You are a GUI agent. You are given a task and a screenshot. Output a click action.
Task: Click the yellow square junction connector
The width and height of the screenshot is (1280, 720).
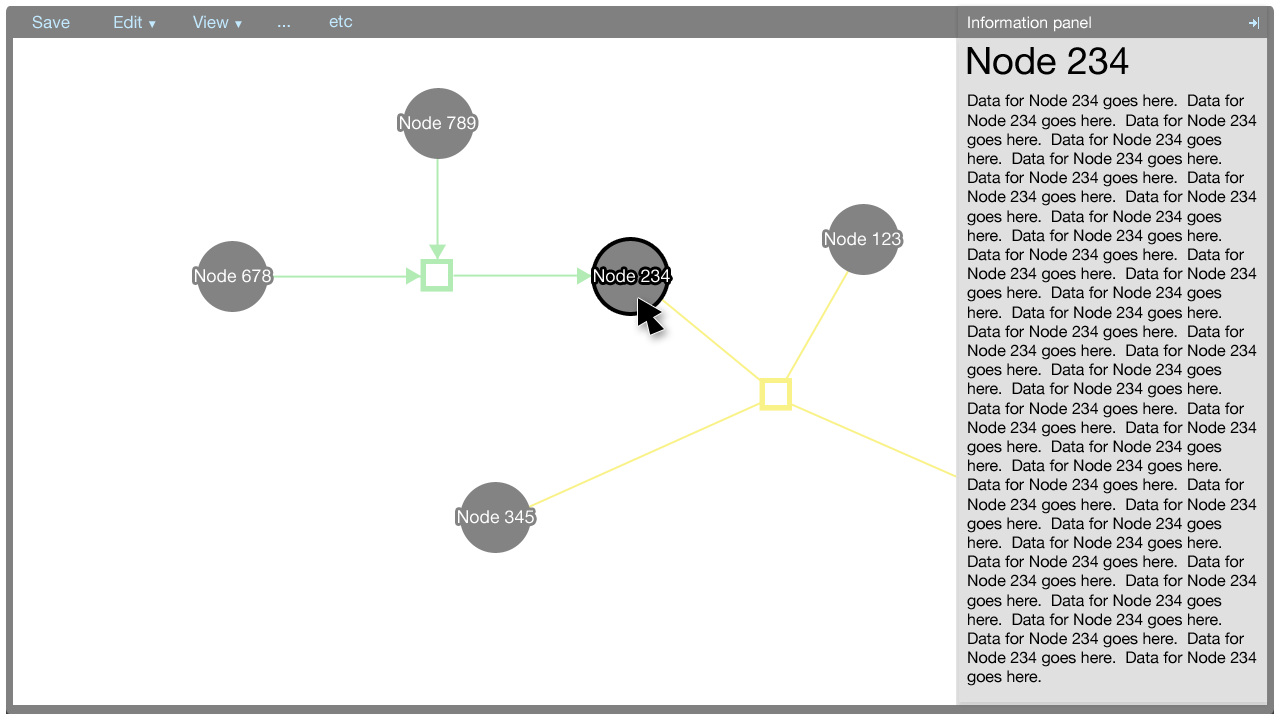776,394
